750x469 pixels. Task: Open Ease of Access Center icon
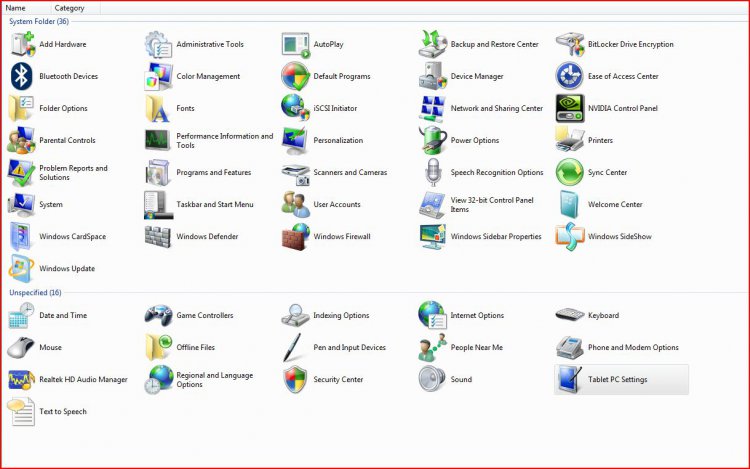[x=570, y=76]
